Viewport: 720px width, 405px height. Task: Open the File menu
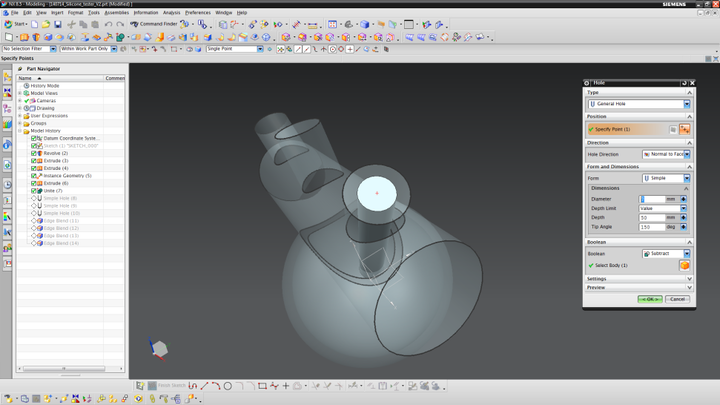(15, 13)
